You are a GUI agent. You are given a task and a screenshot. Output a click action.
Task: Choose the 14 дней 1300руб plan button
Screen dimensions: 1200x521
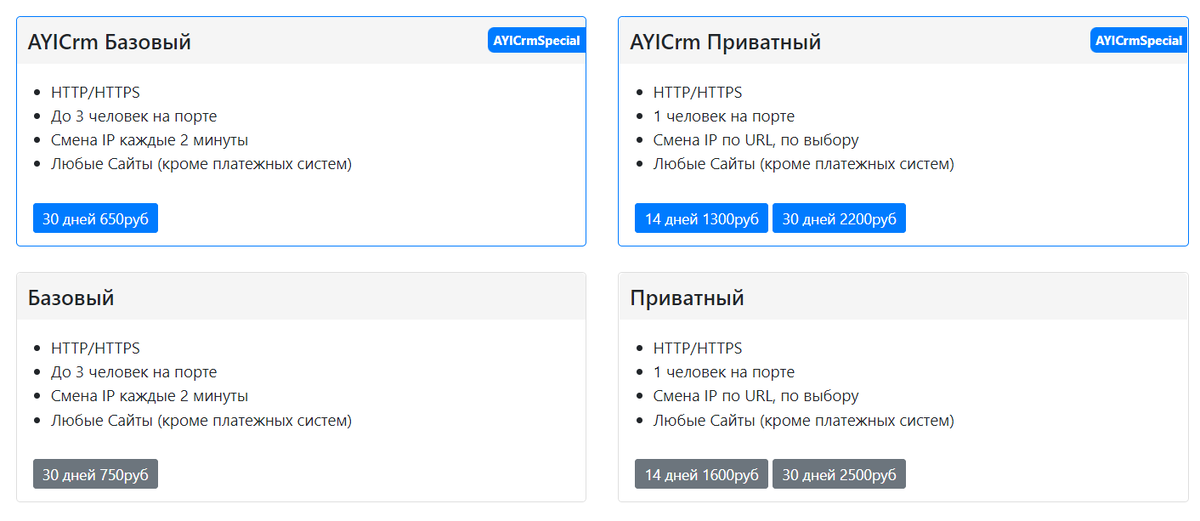[x=701, y=219]
